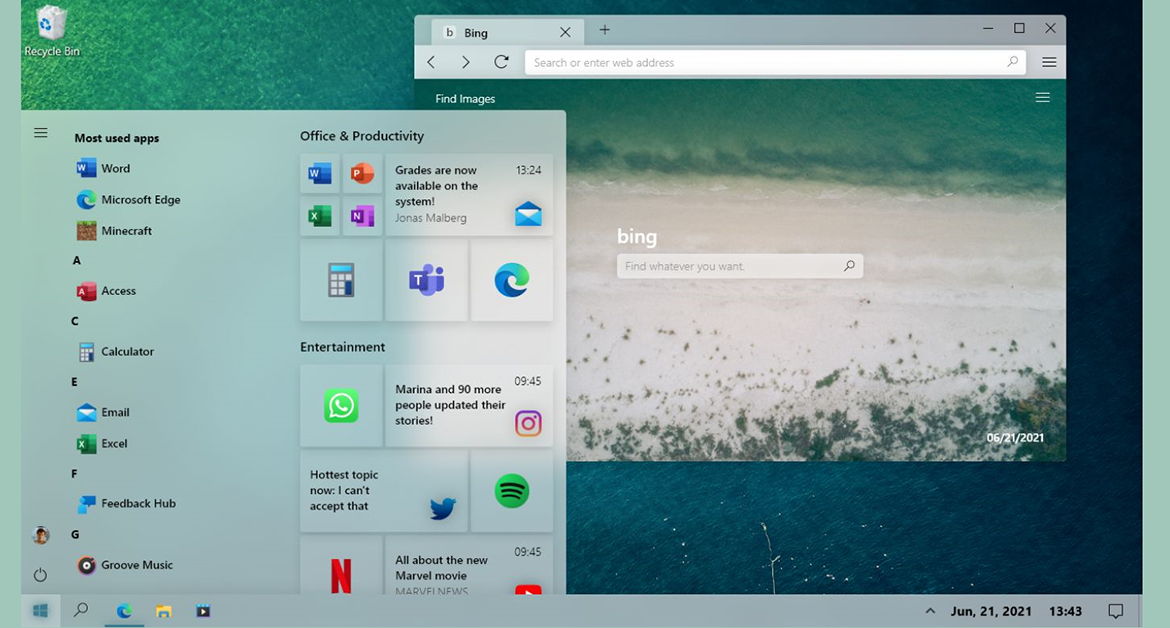Open Groove Music from app list
Viewport: 1170px width, 628px height.
[x=136, y=565]
